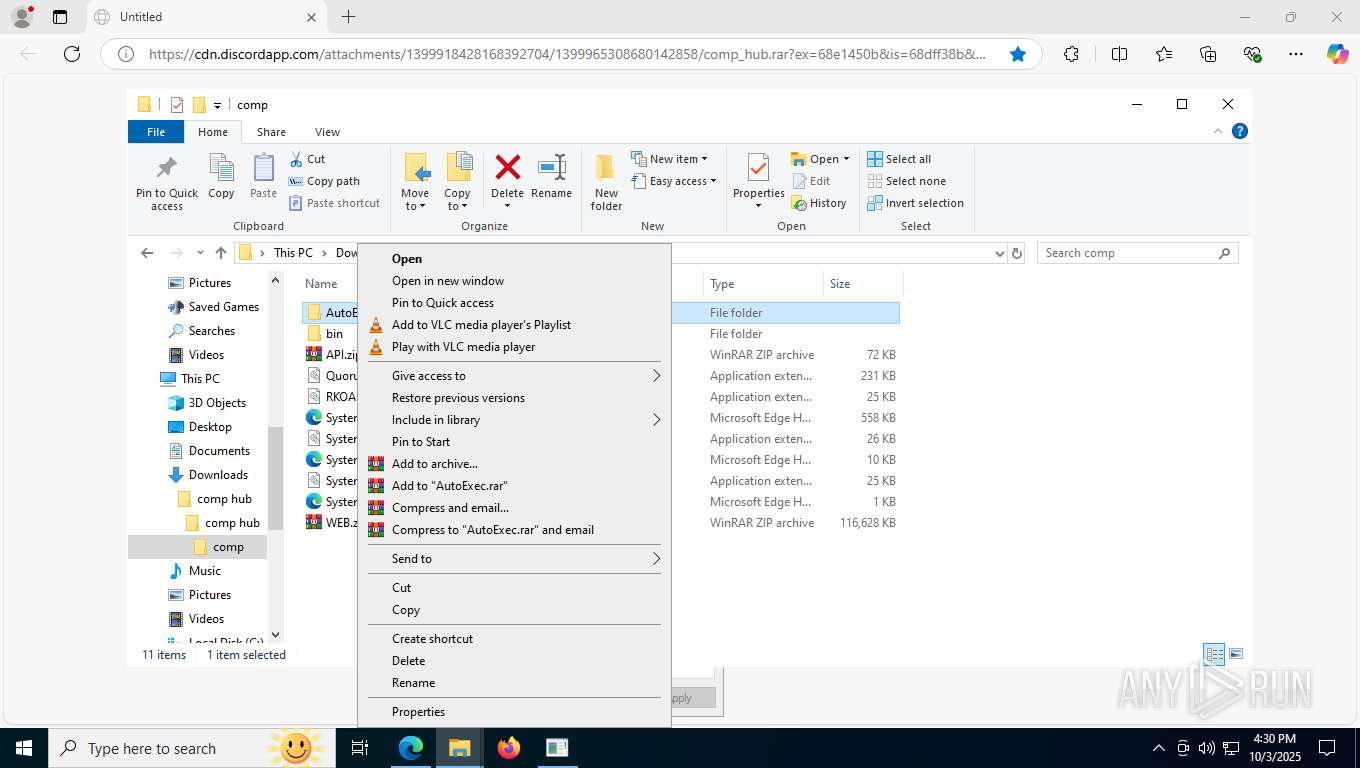
Task: Select 3D Objects in navigation pane
Action: pyautogui.click(x=206, y=403)
